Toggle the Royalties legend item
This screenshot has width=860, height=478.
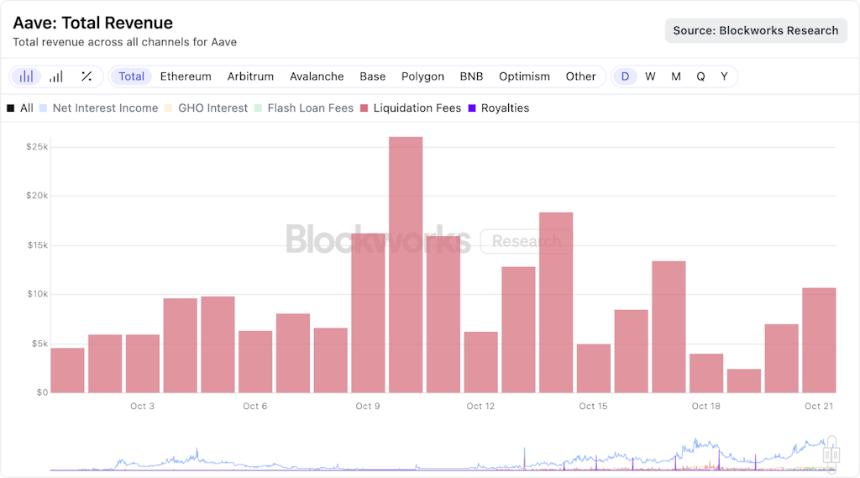pyautogui.click(x=499, y=108)
